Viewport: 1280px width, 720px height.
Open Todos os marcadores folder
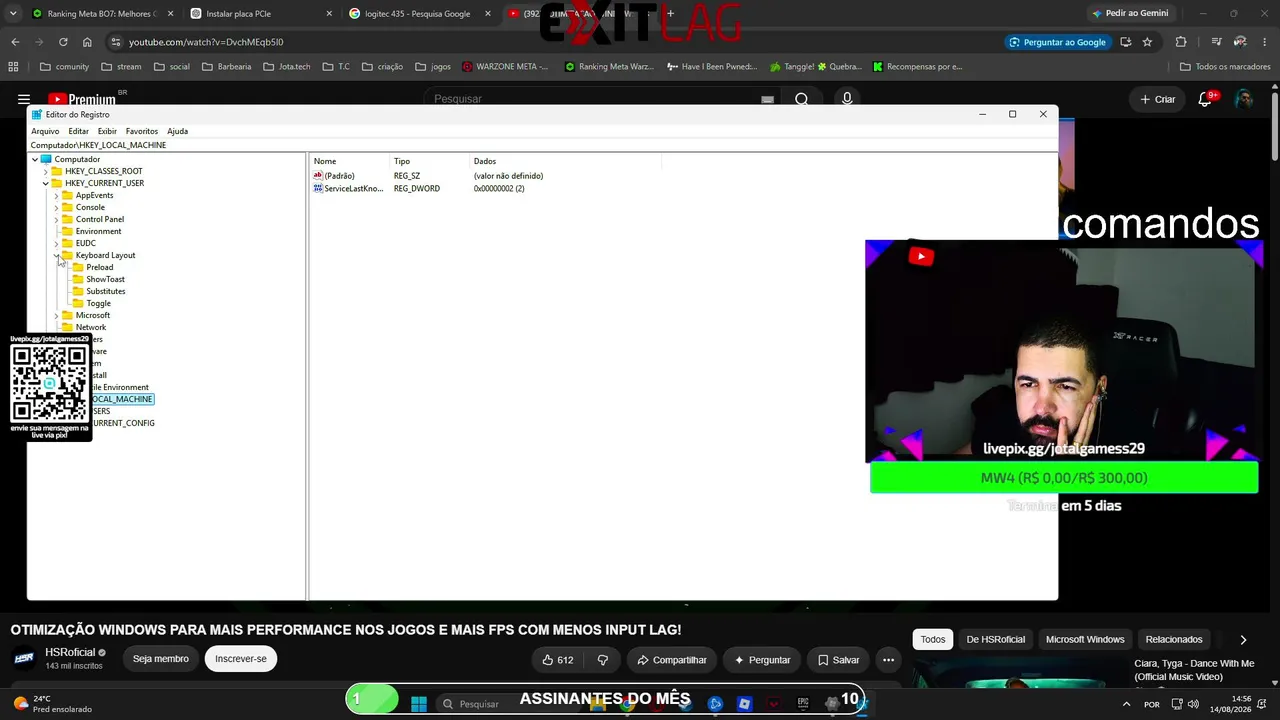1225,67
